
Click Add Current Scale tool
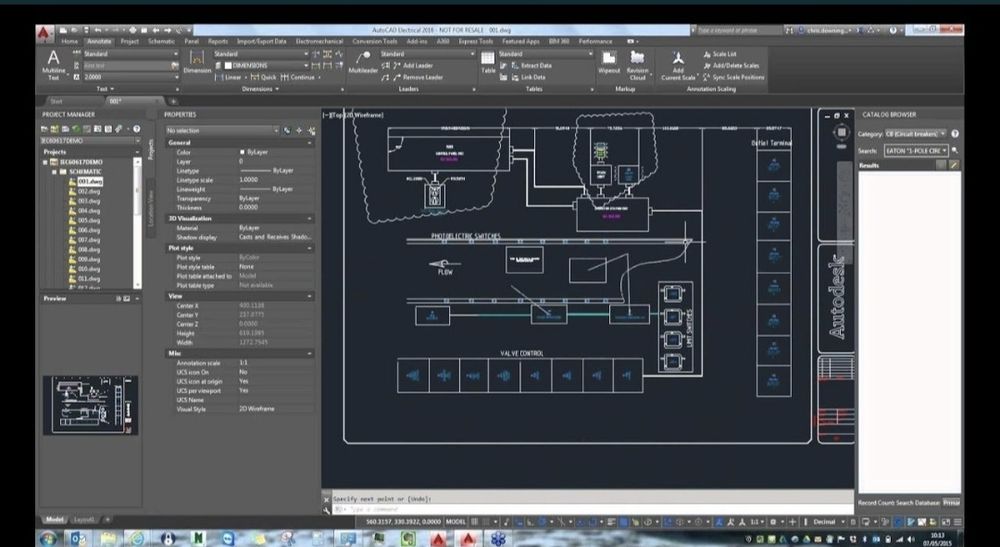[678, 66]
